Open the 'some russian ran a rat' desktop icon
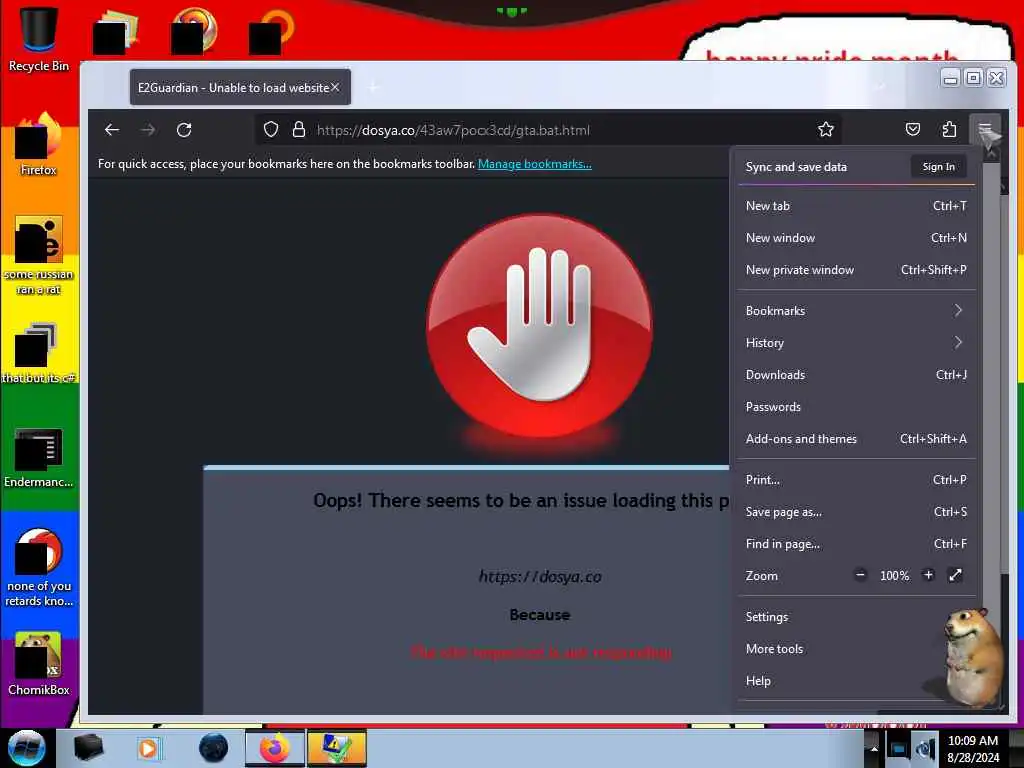The height and width of the screenshot is (768, 1024). tap(39, 255)
